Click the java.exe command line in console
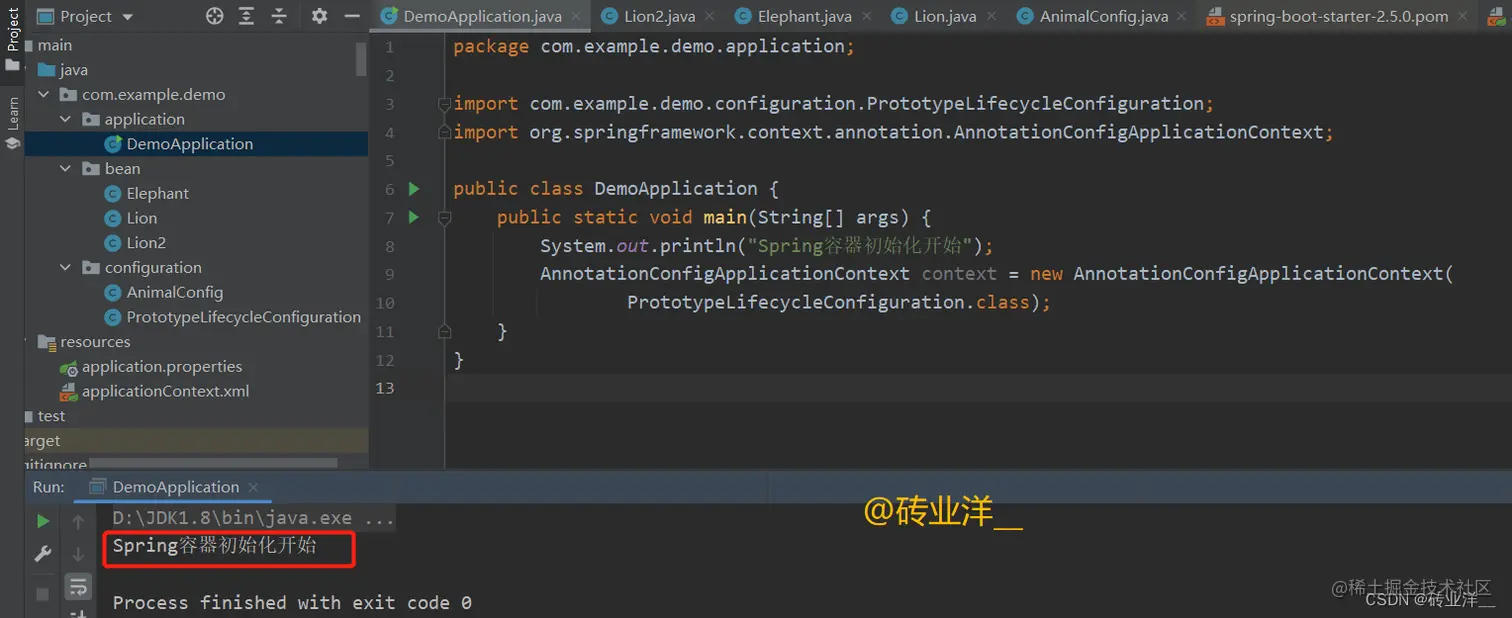This screenshot has height=618, width=1512. (253, 518)
